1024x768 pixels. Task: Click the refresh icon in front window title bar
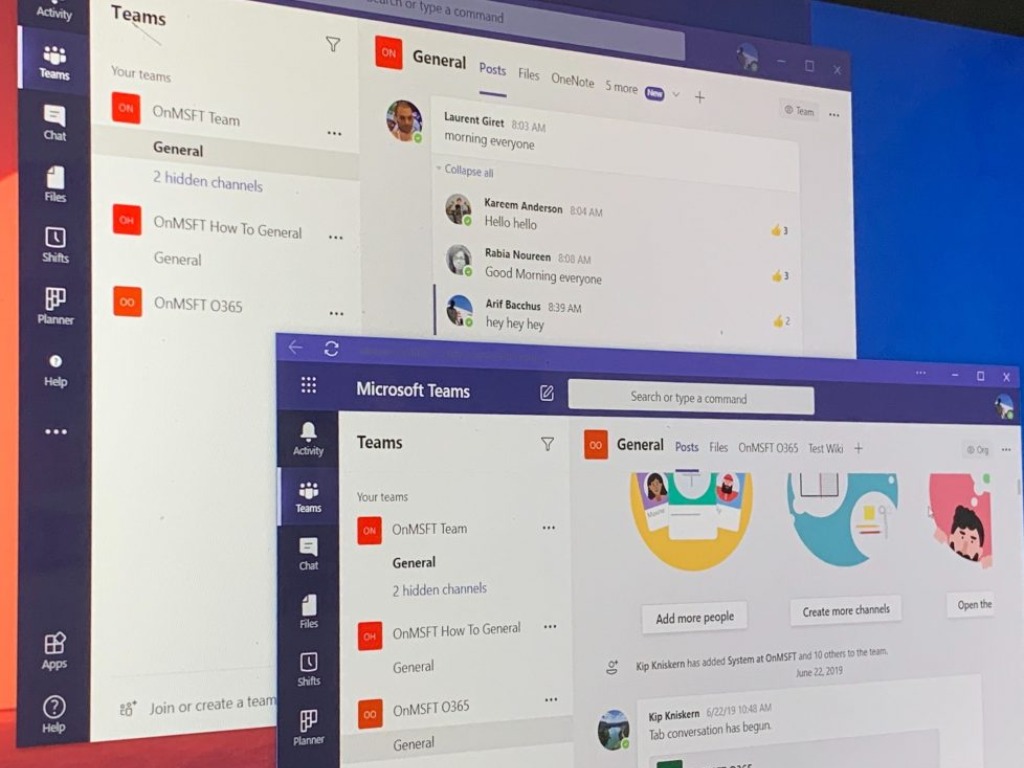(331, 348)
